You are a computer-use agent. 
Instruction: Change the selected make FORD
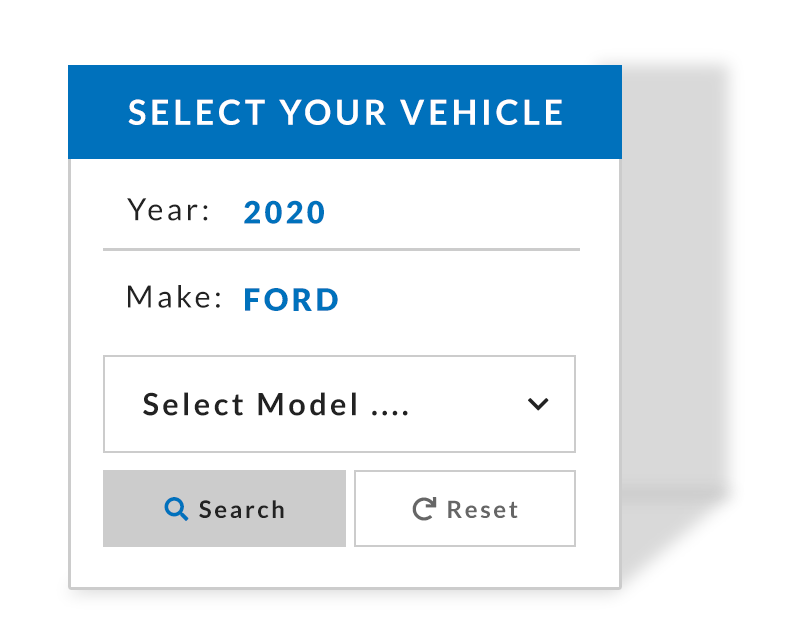(291, 299)
